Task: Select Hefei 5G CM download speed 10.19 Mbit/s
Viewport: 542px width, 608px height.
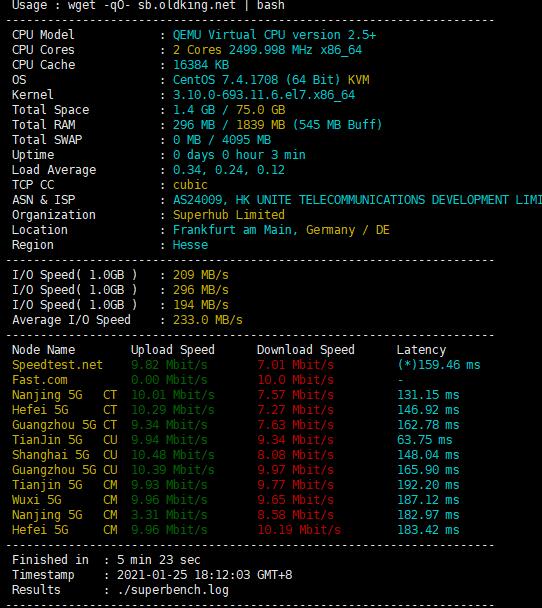Action: point(299,530)
